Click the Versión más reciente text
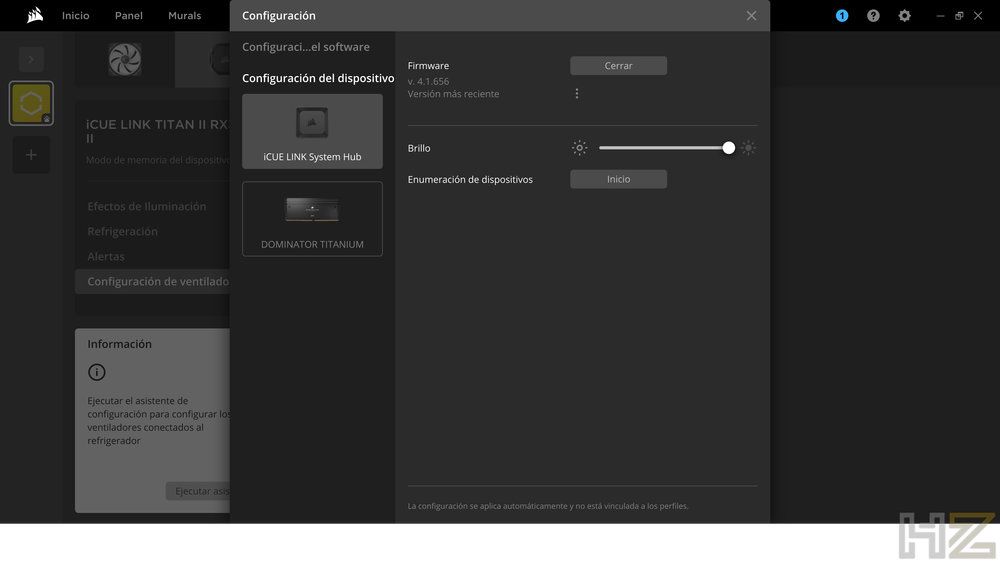1000x563 pixels. [x=453, y=94]
